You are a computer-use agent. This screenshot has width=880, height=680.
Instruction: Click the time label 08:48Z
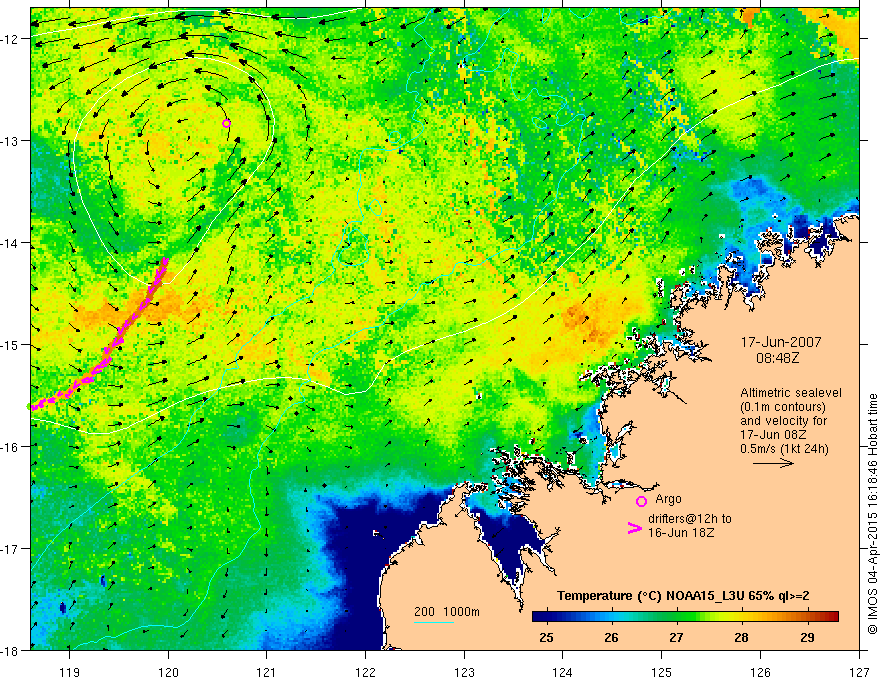pyautogui.click(x=777, y=357)
